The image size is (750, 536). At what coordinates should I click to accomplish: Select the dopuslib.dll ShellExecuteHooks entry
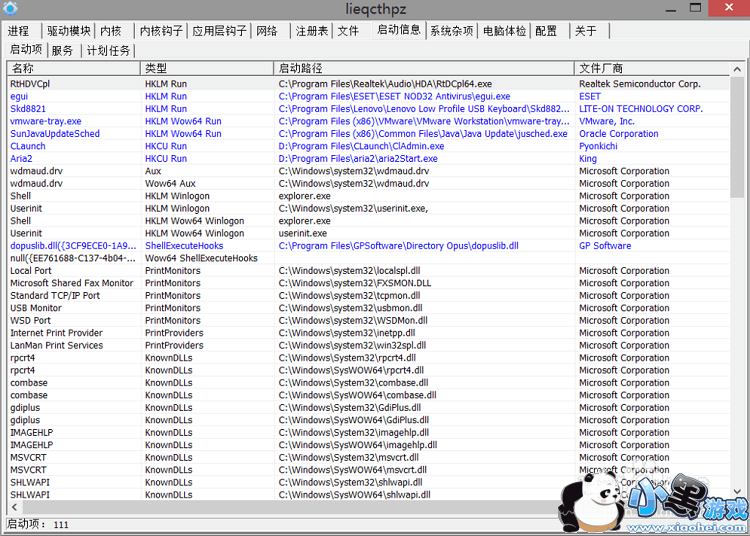368,245
